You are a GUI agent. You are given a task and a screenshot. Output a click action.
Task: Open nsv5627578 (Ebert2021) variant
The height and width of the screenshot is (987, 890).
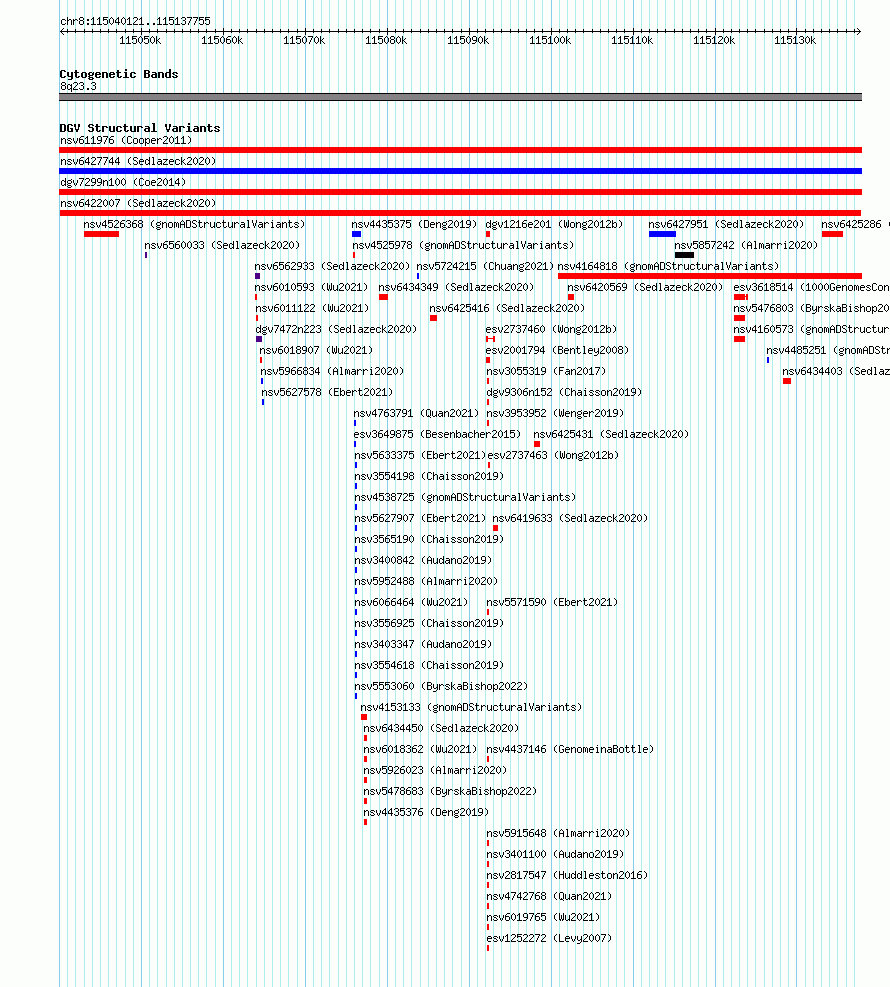tap(327, 392)
